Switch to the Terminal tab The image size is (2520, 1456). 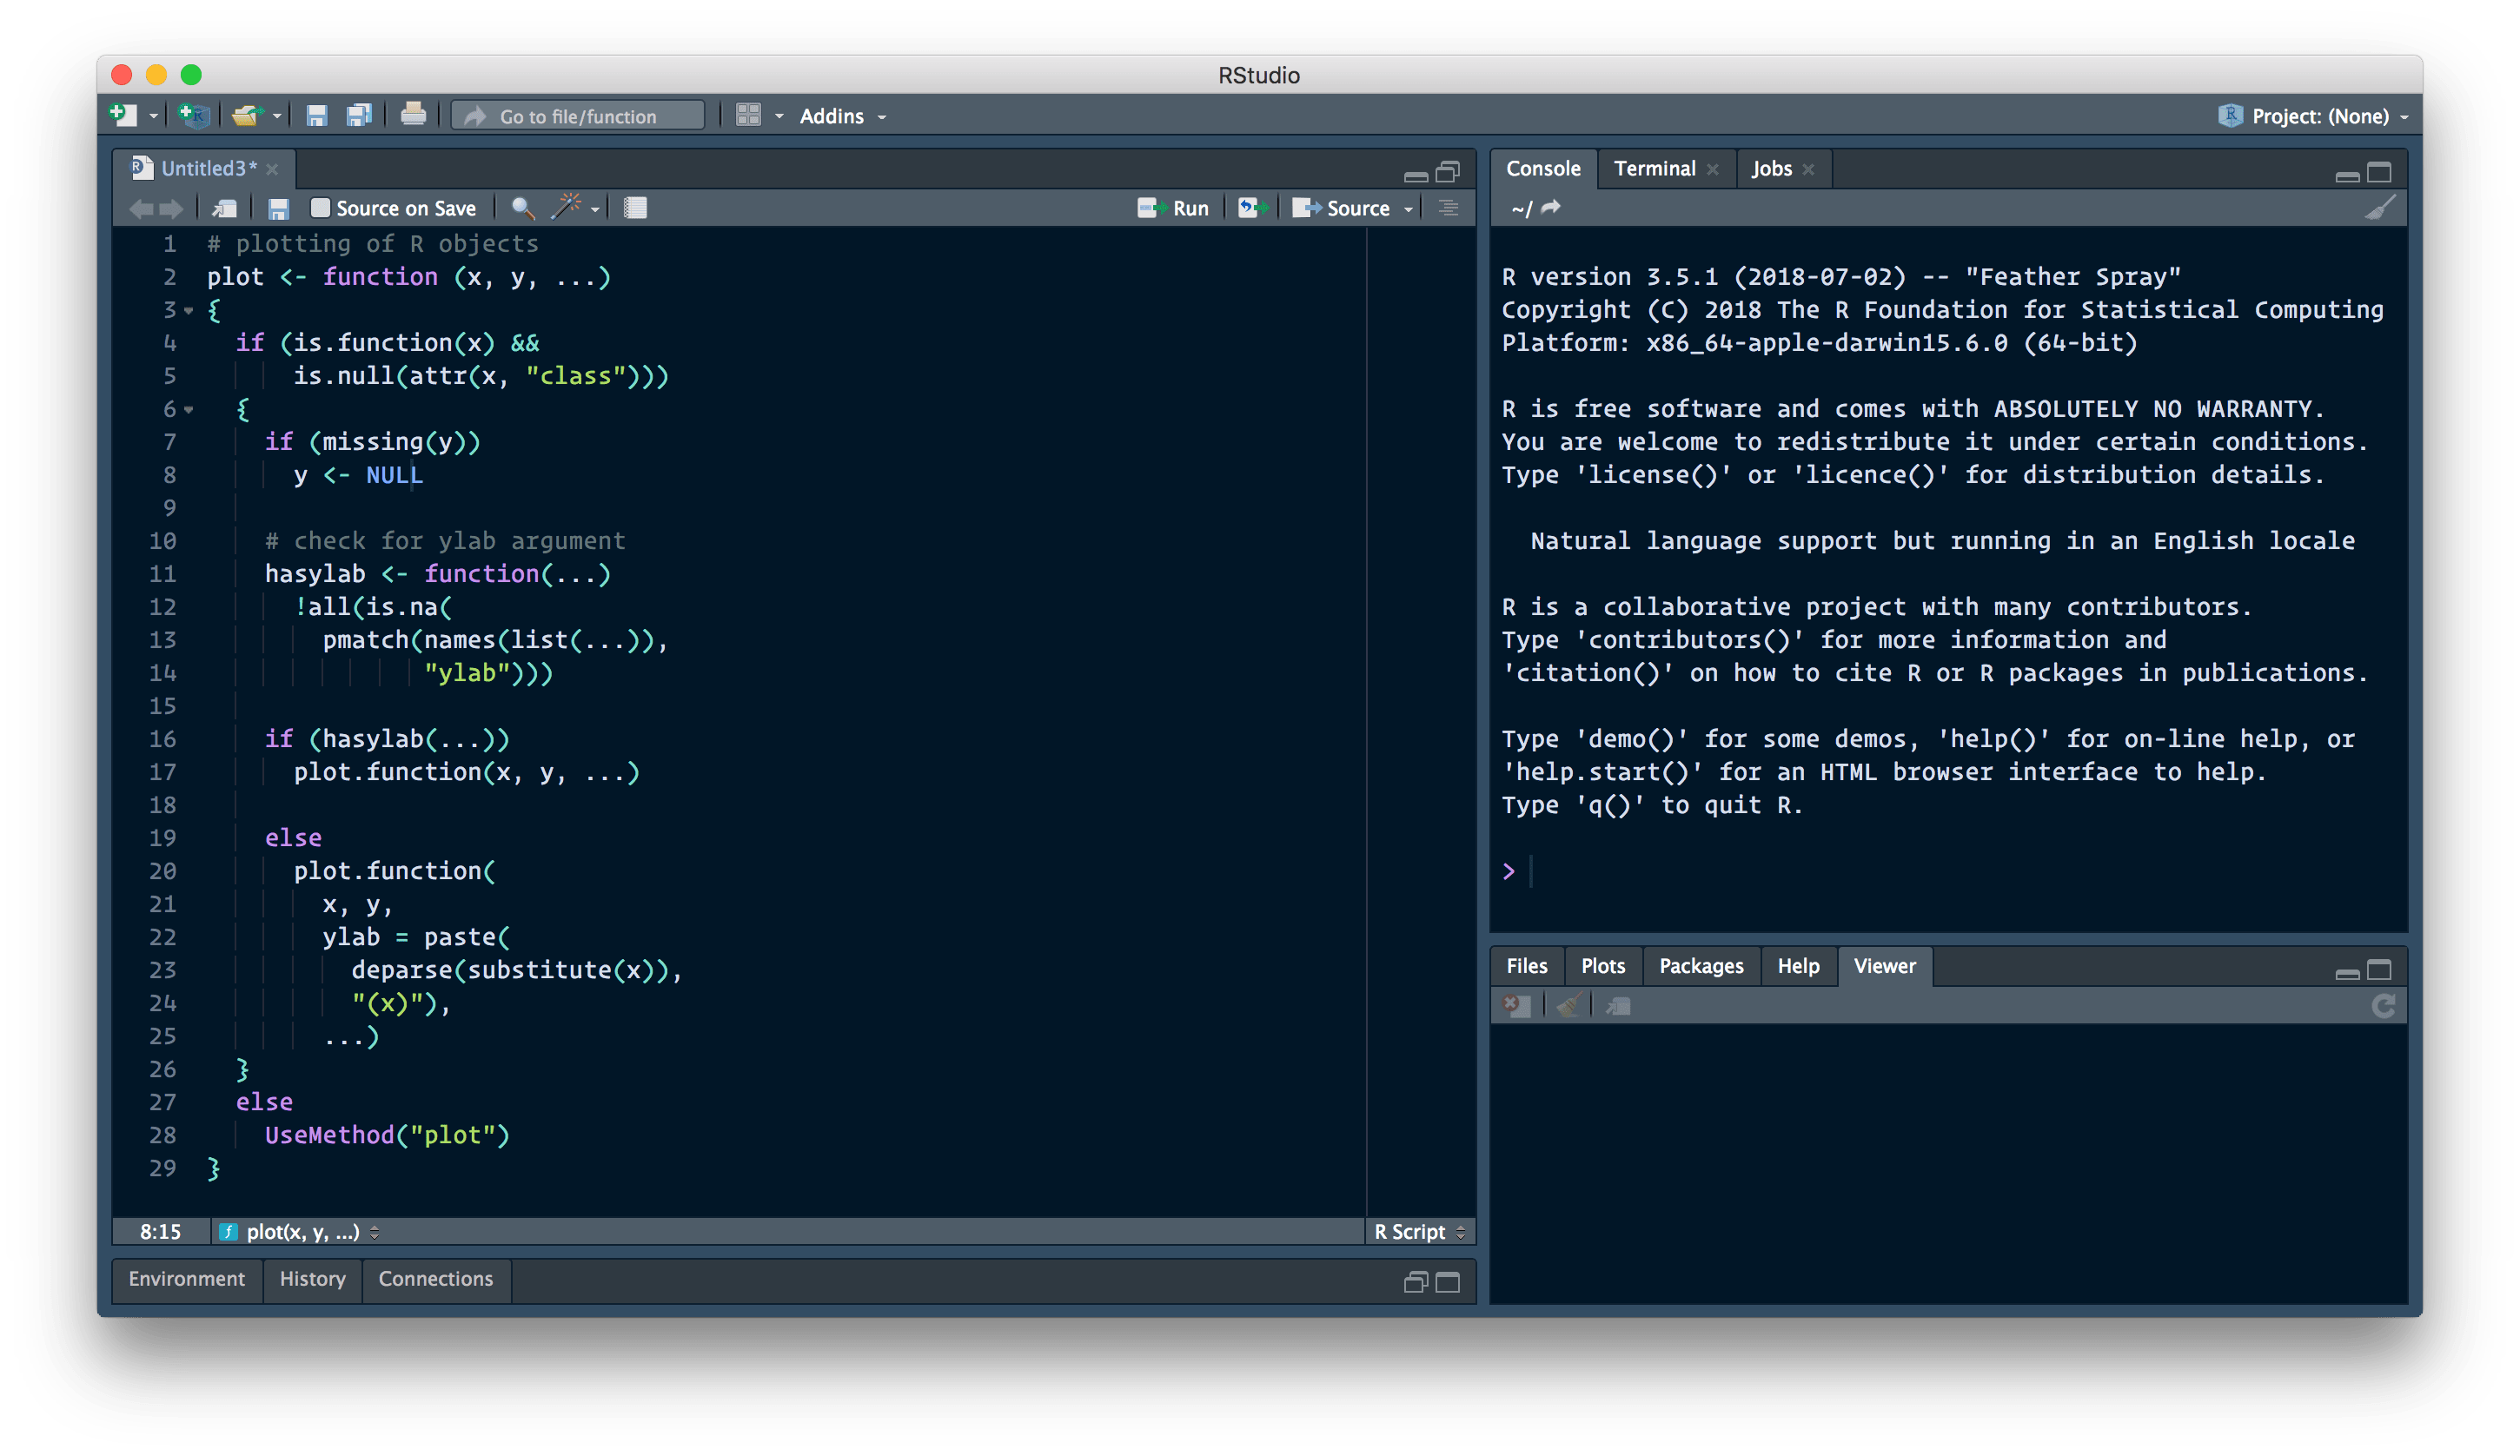pos(1654,168)
